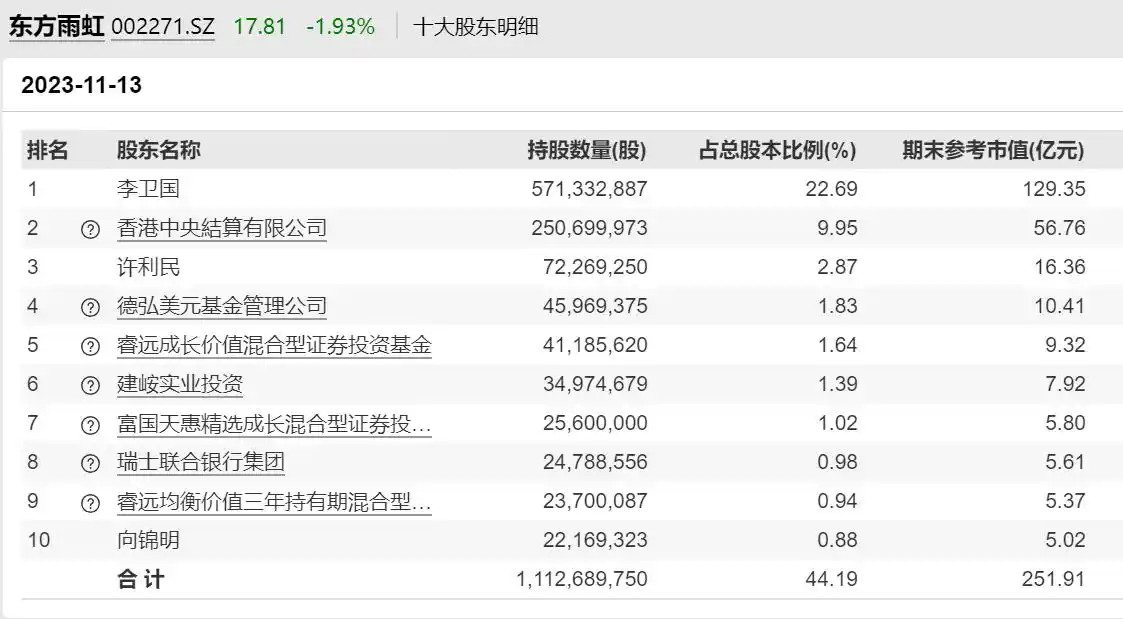Sort by 期末参考市值(亿元) column header
This screenshot has width=1123, height=619.
click(x=992, y=151)
